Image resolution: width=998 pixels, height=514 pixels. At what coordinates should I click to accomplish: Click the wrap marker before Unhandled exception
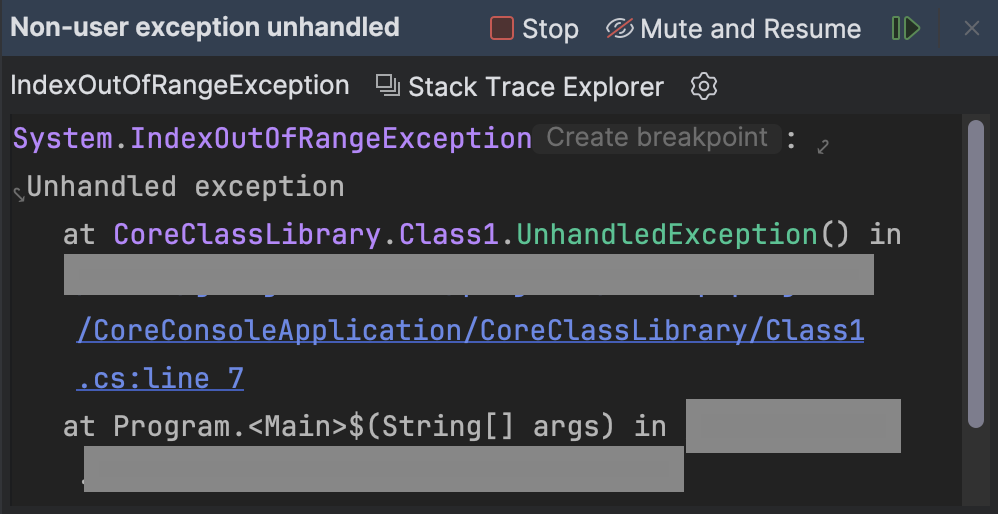tap(18, 192)
